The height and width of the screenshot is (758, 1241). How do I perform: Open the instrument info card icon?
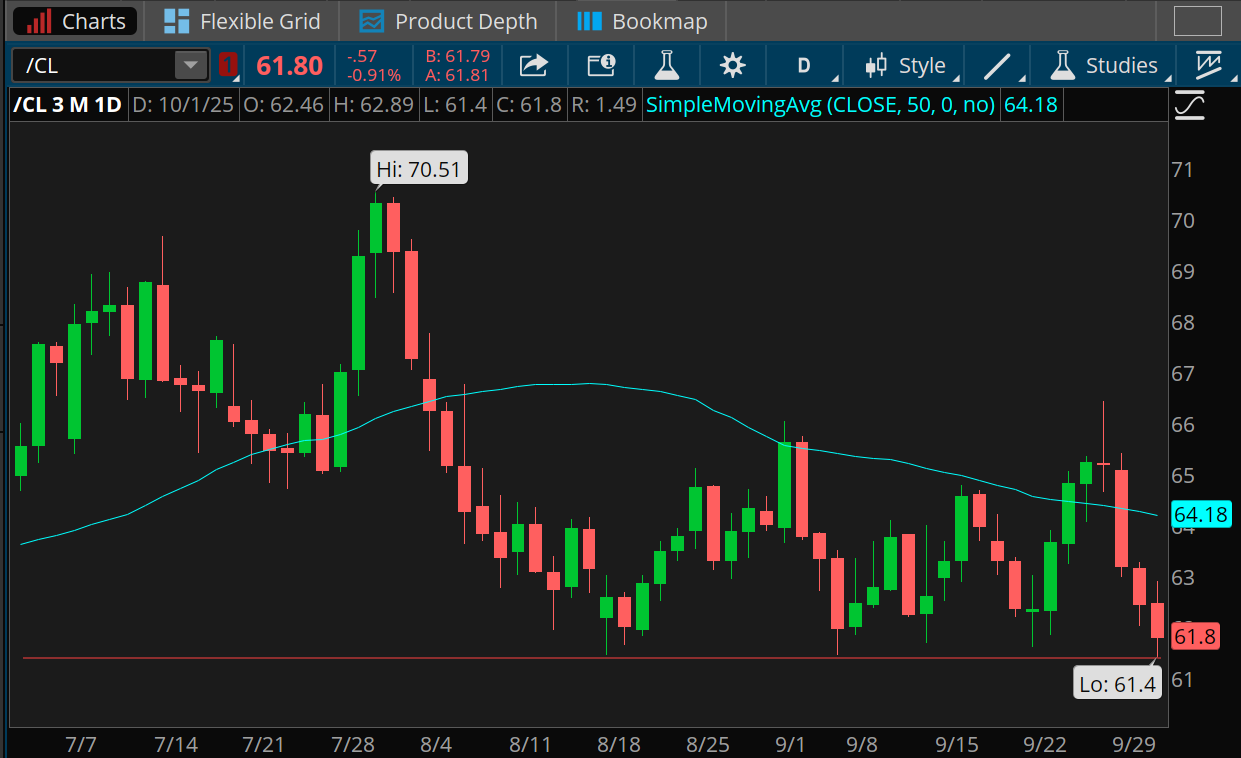(600, 66)
